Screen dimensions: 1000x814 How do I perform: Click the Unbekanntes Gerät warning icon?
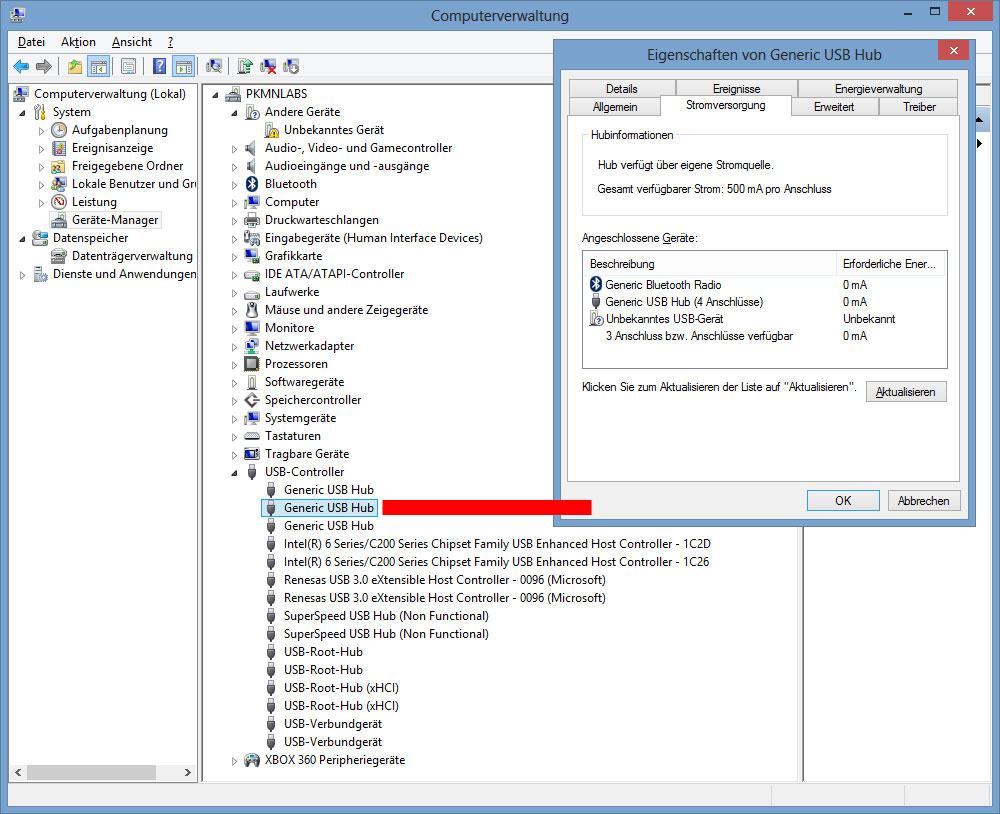click(272, 130)
